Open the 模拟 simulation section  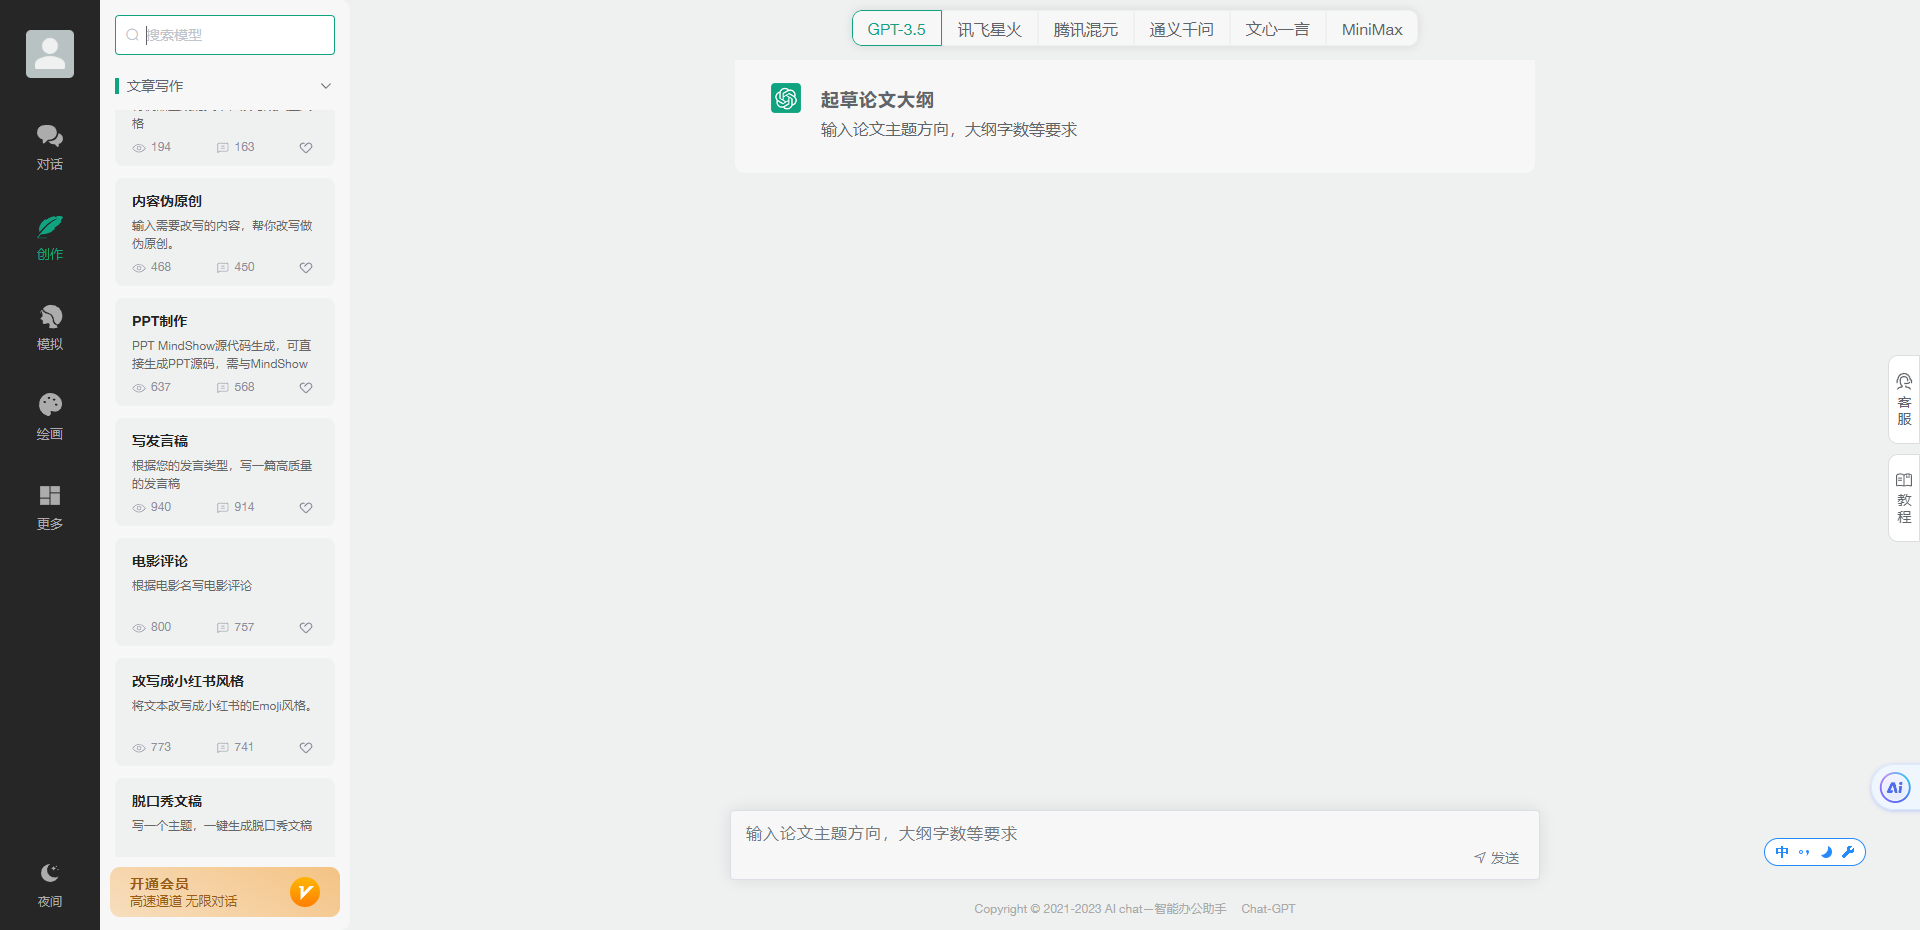click(50, 327)
